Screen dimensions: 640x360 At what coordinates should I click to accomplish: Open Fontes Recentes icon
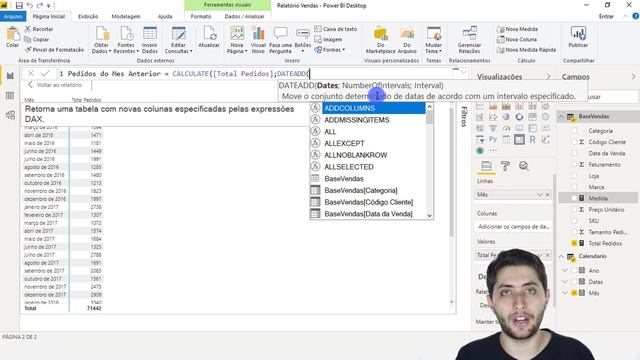(127, 34)
